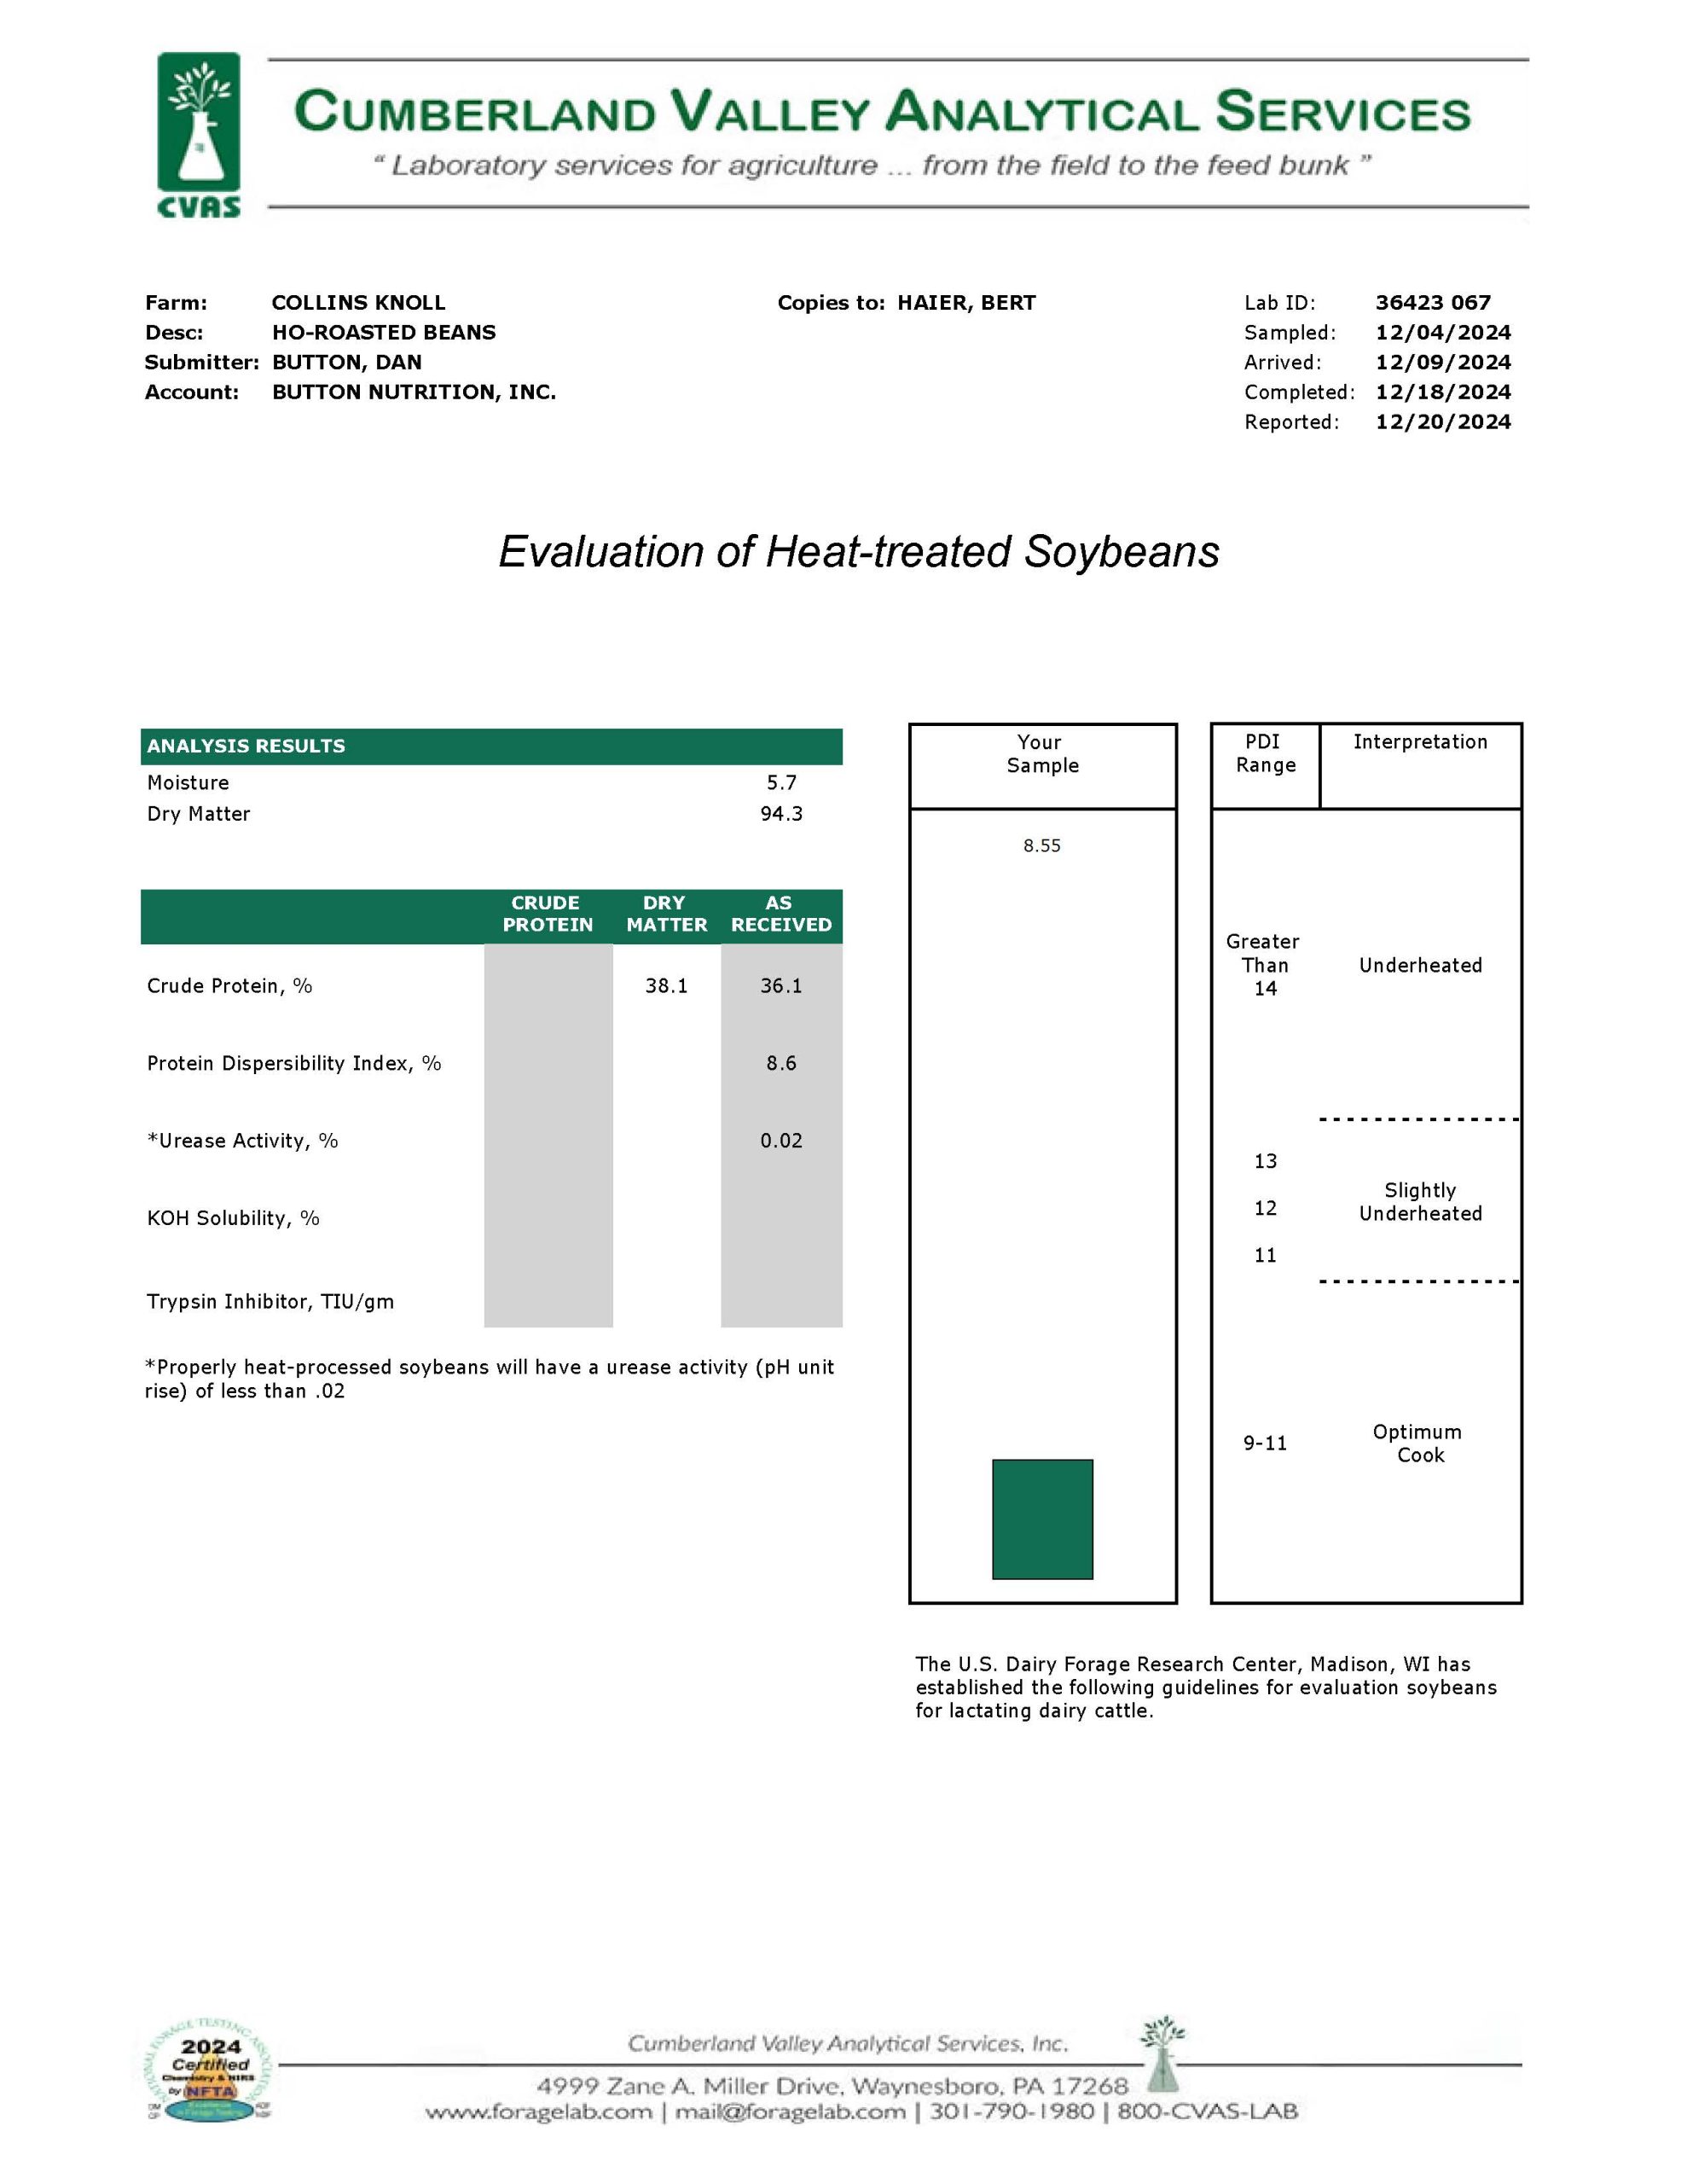Click Copies to HAIER, BERT
1687x2184 pixels.
(x=906, y=303)
